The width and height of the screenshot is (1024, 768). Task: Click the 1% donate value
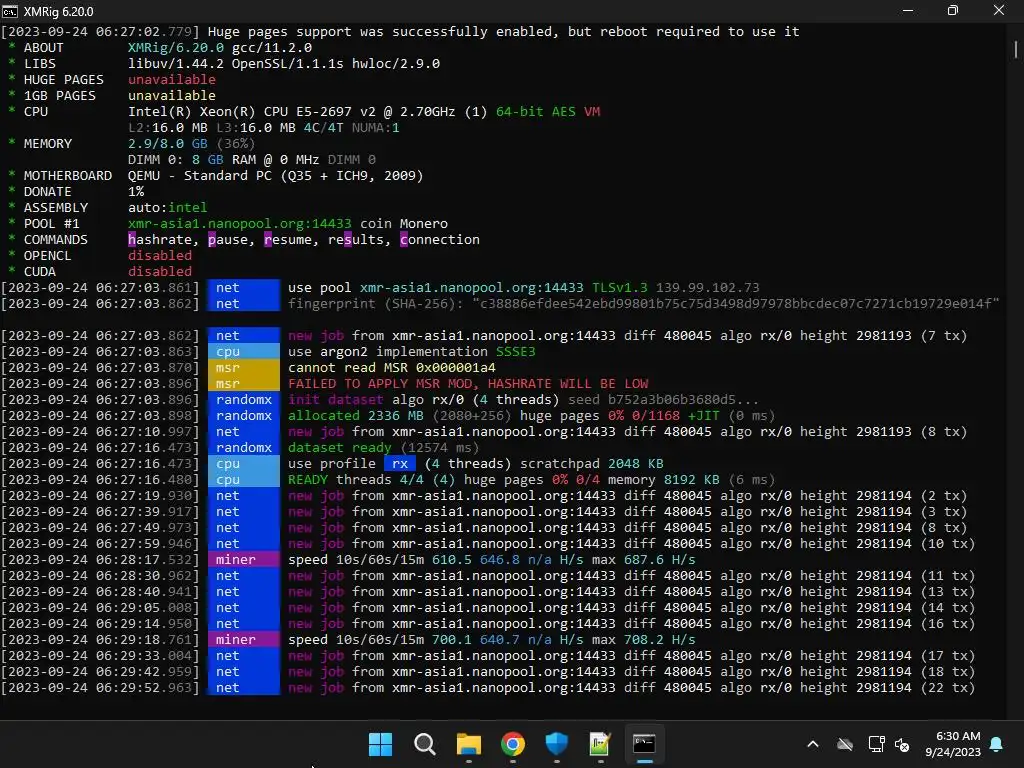tap(136, 191)
